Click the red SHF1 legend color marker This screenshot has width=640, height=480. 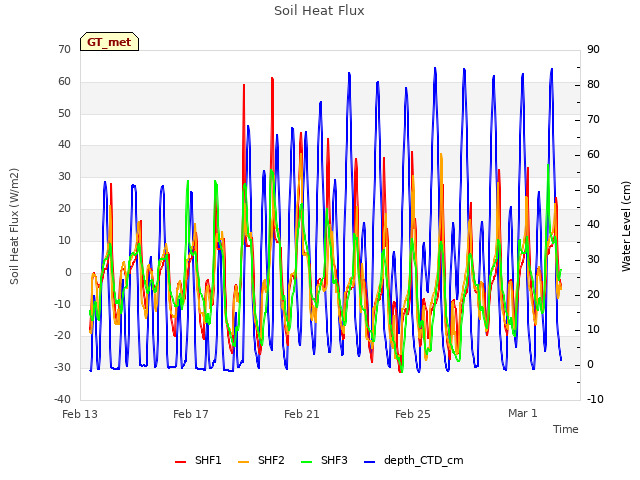coord(180,462)
